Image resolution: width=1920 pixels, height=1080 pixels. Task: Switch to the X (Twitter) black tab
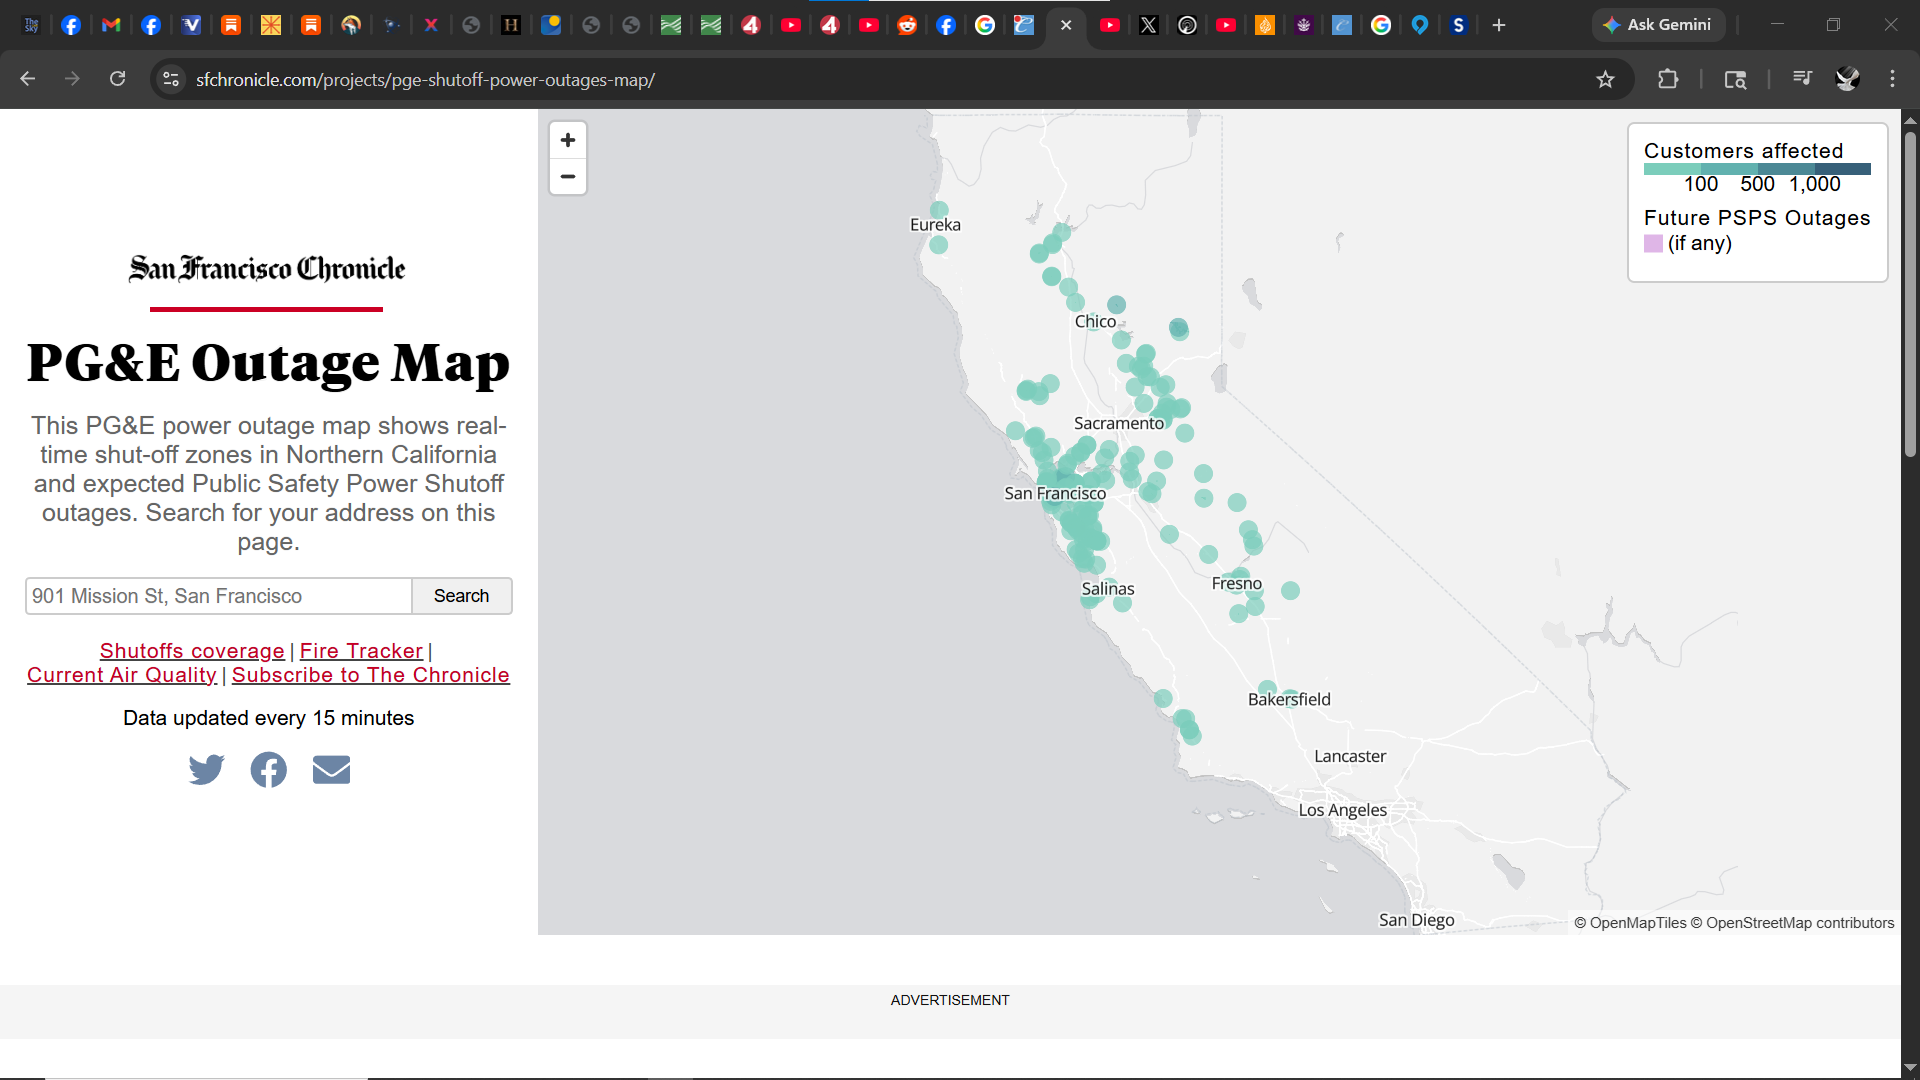click(1149, 25)
